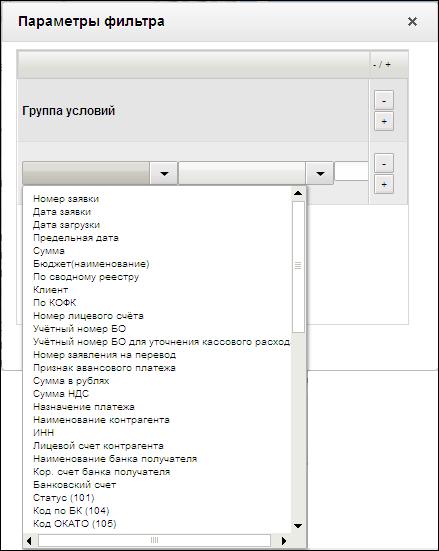Choose 'Дата заявки' list option
This screenshot has width=439, height=551.
click(x=62, y=212)
